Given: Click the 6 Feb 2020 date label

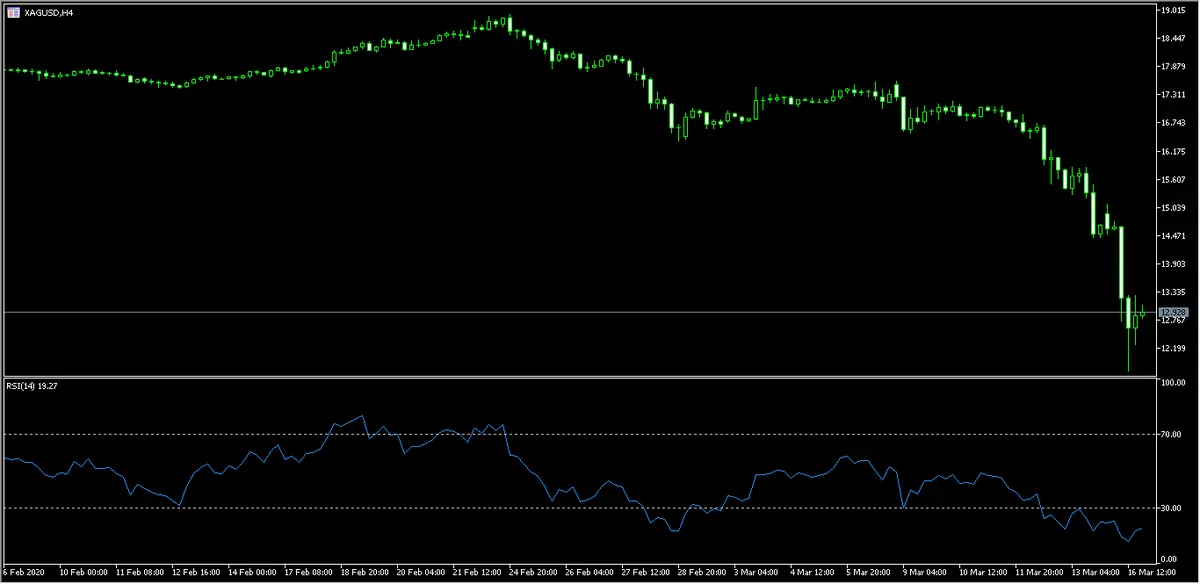Looking at the screenshot, I should pyautogui.click(x=24, y=574).
